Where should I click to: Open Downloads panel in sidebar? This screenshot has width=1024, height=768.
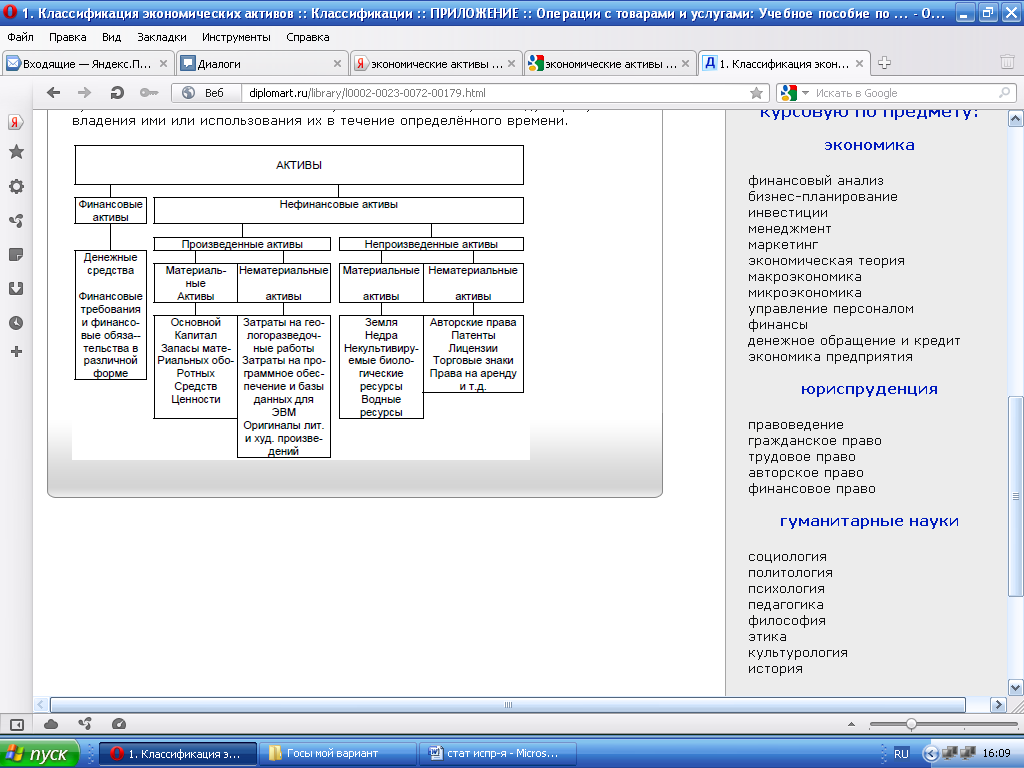16,289
